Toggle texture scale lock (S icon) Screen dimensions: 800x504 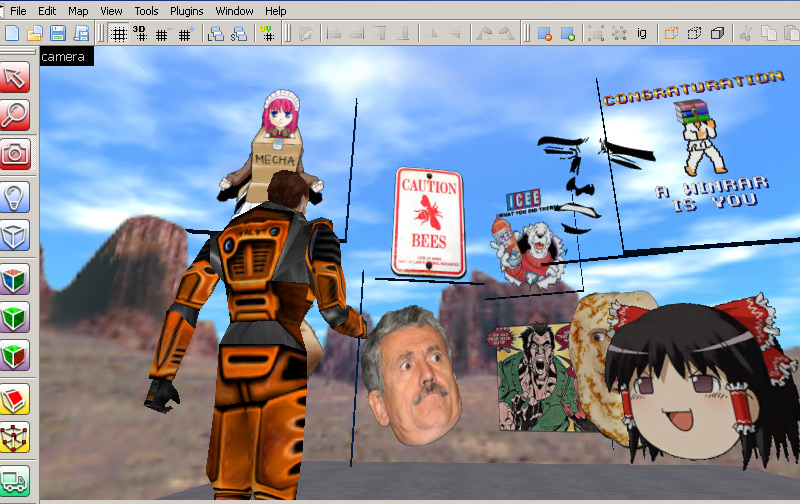pos(239,34)
